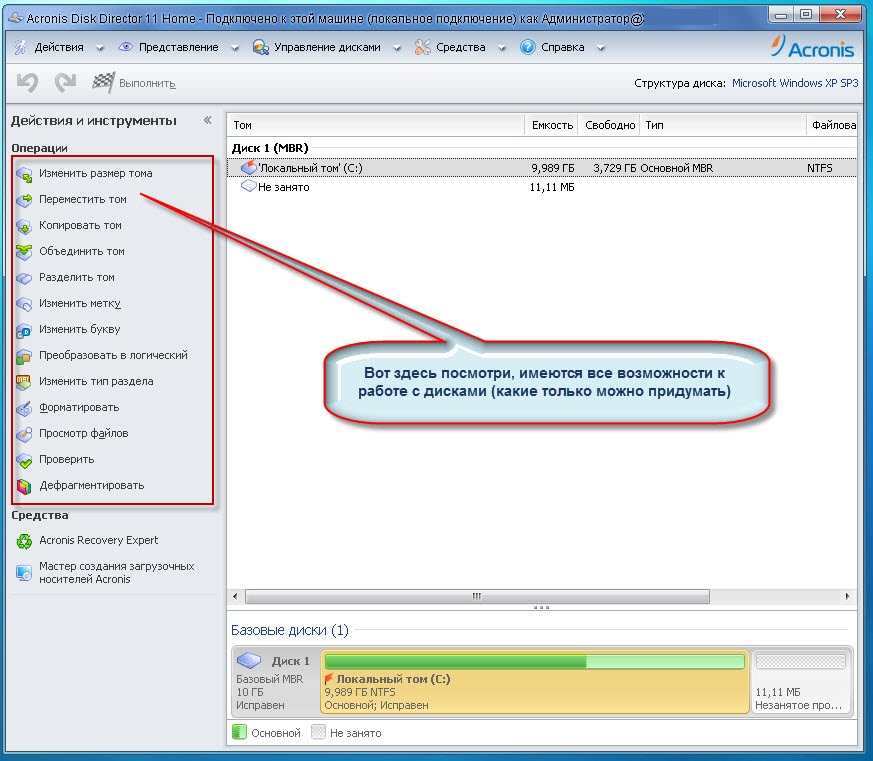Open the 'Справка' menu
This screenshot has height=761, width=873.
(562, 47)
